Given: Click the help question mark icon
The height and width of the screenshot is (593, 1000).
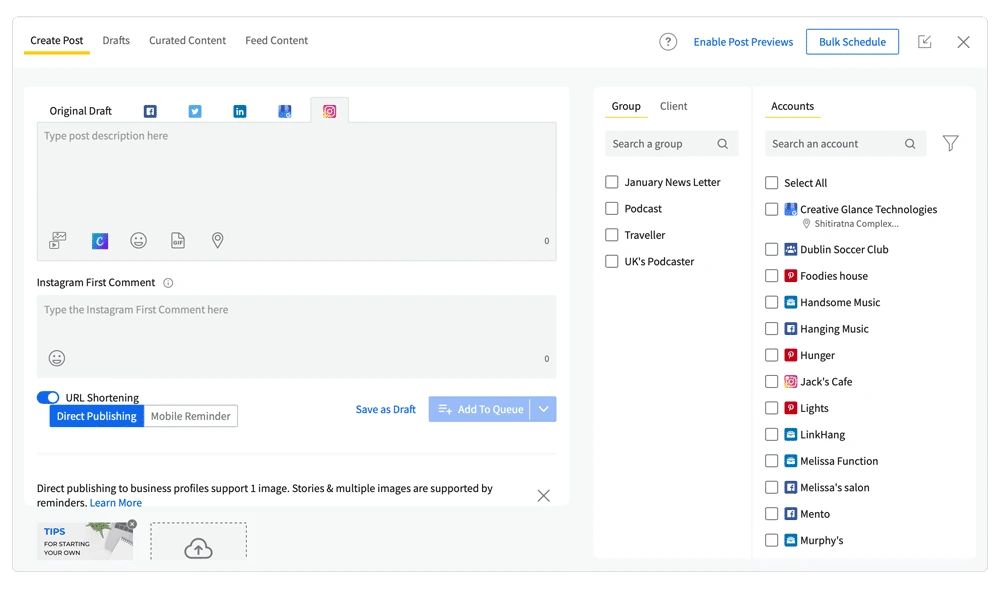Looking at the screenshot, I should [x=667, y=42].
